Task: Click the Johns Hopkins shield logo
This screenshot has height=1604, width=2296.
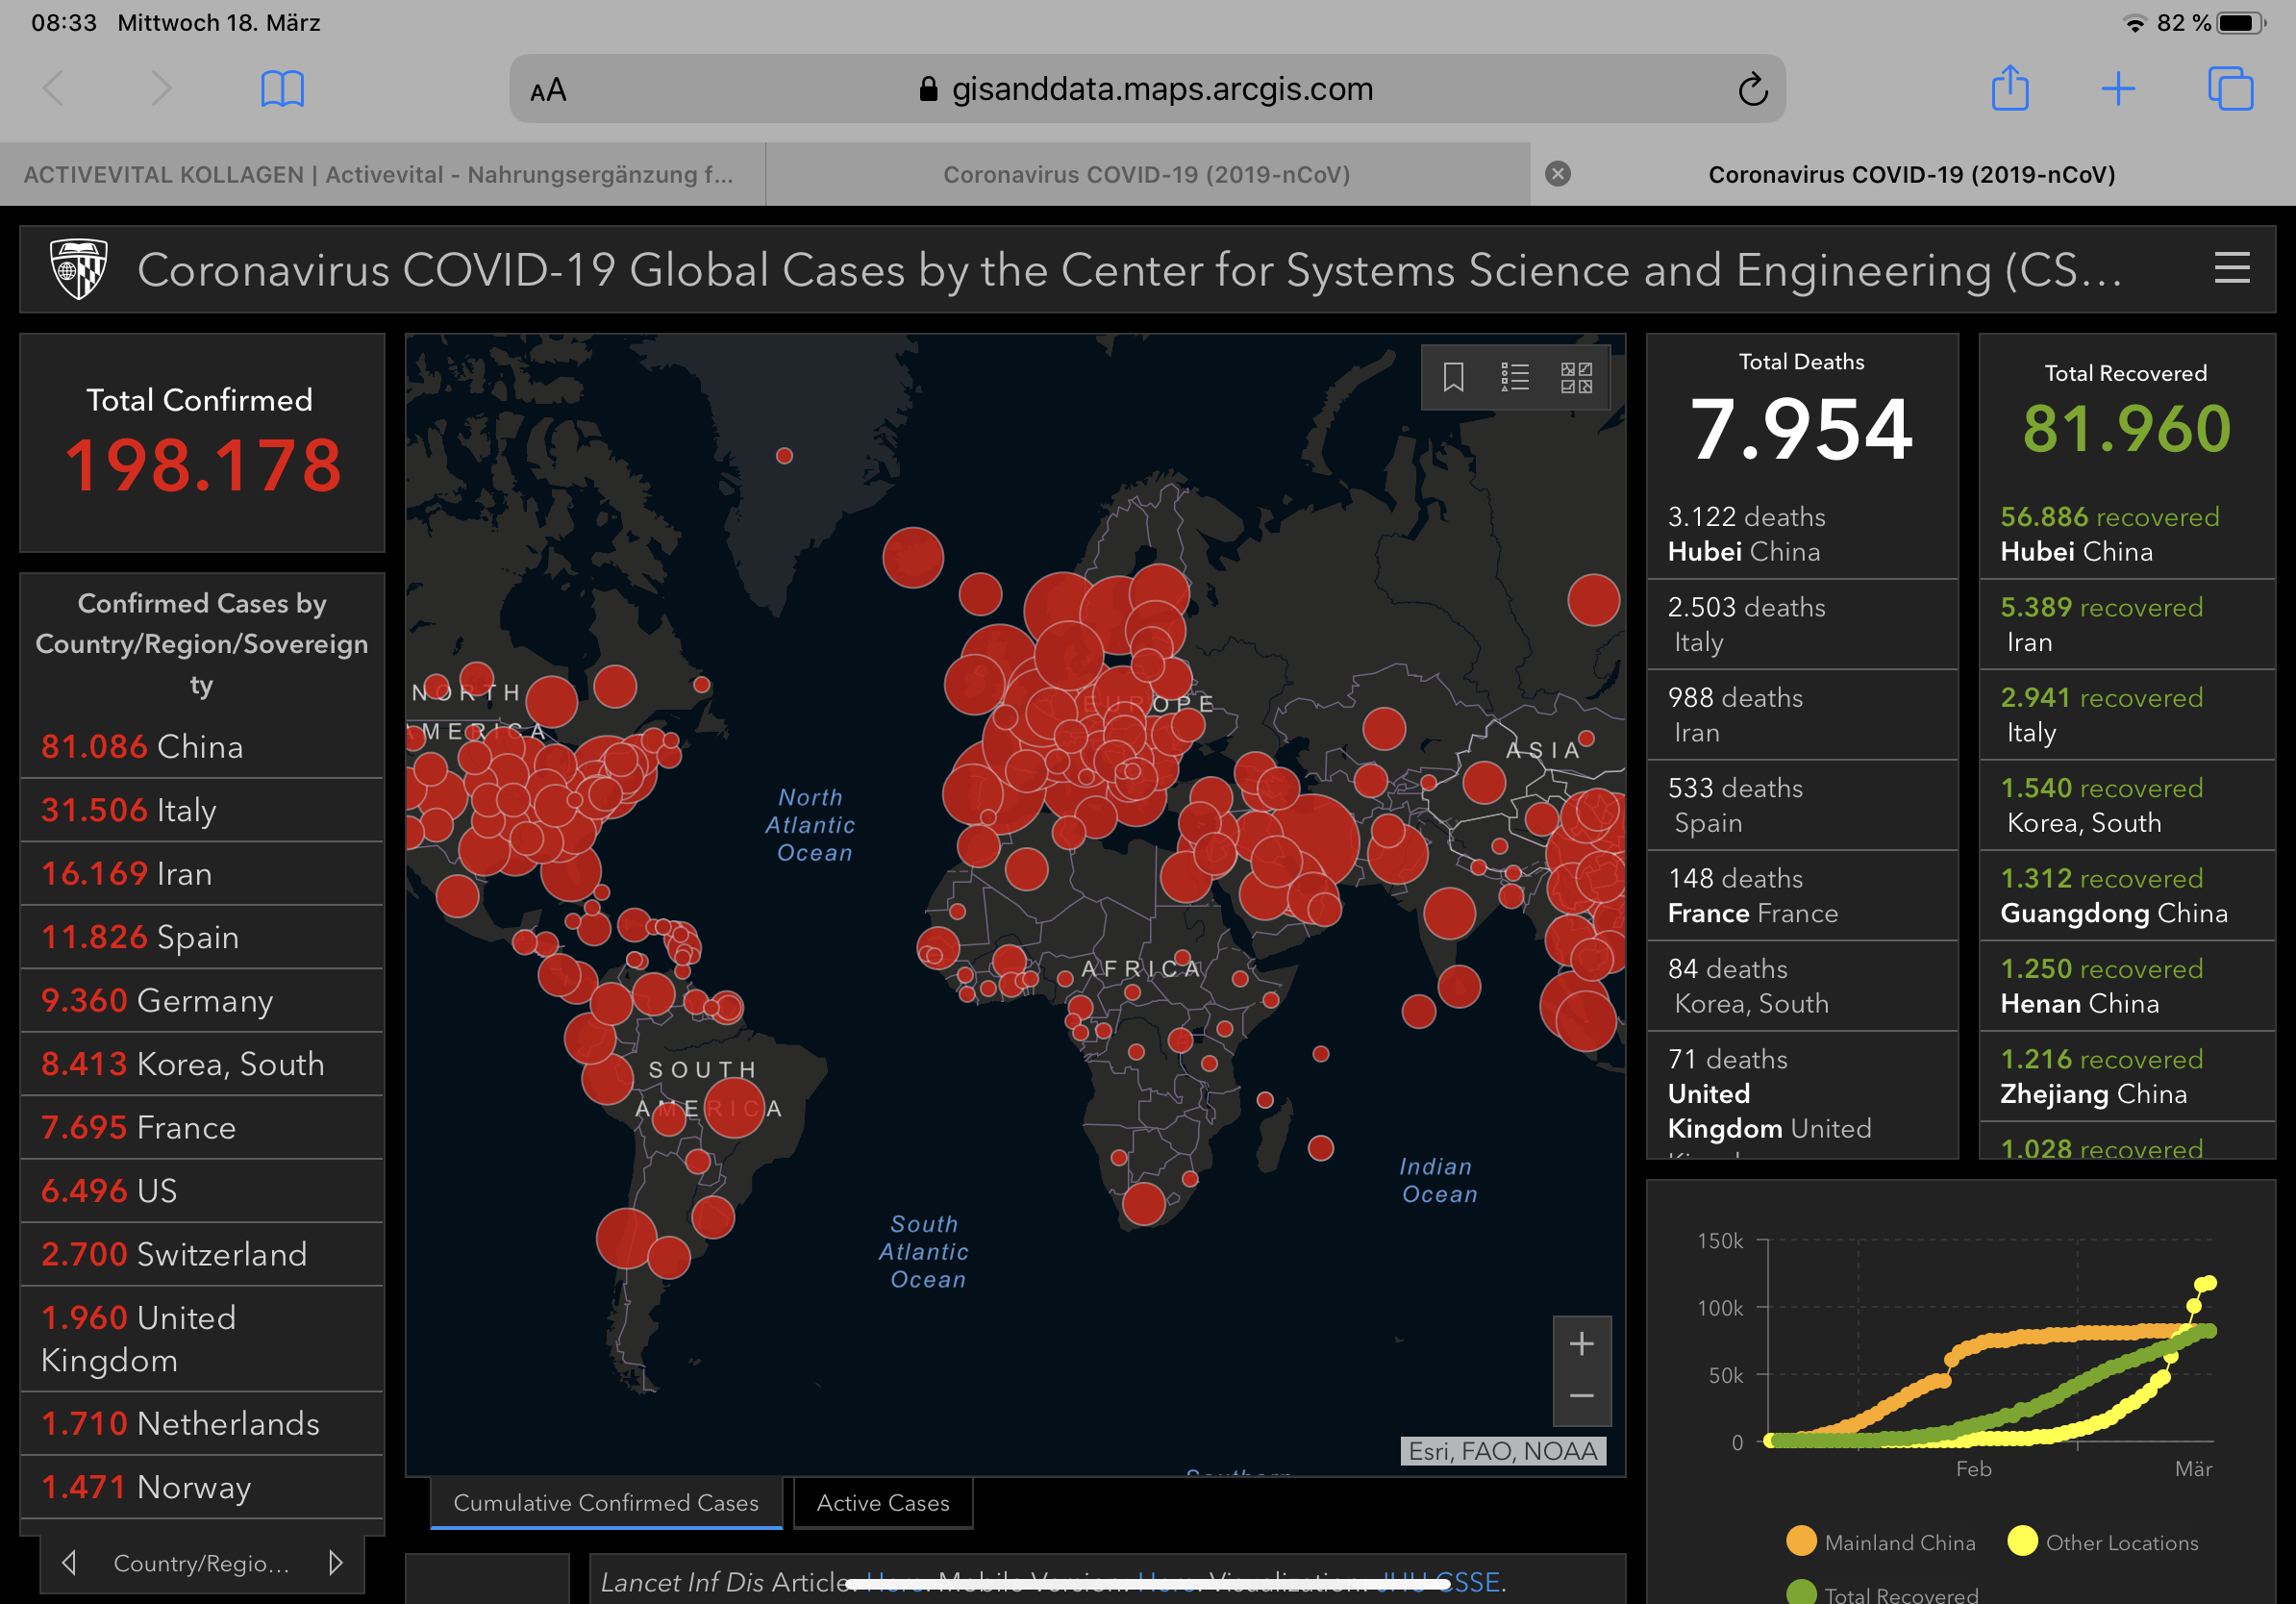Action: click(79, 268)
